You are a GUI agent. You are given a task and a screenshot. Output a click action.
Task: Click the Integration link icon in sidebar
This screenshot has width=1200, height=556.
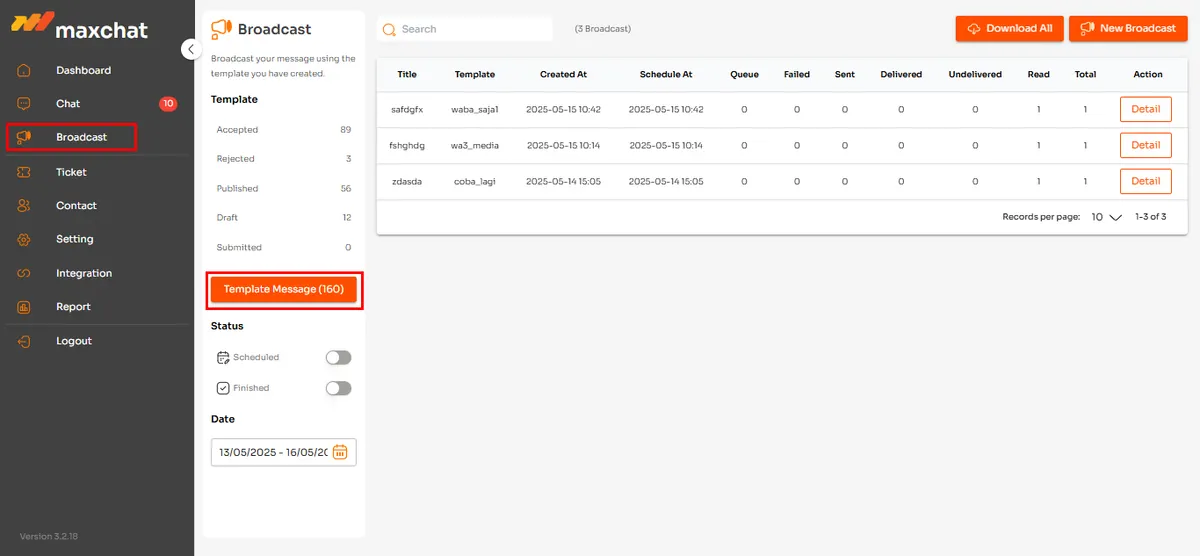click(x=24, y=274)
